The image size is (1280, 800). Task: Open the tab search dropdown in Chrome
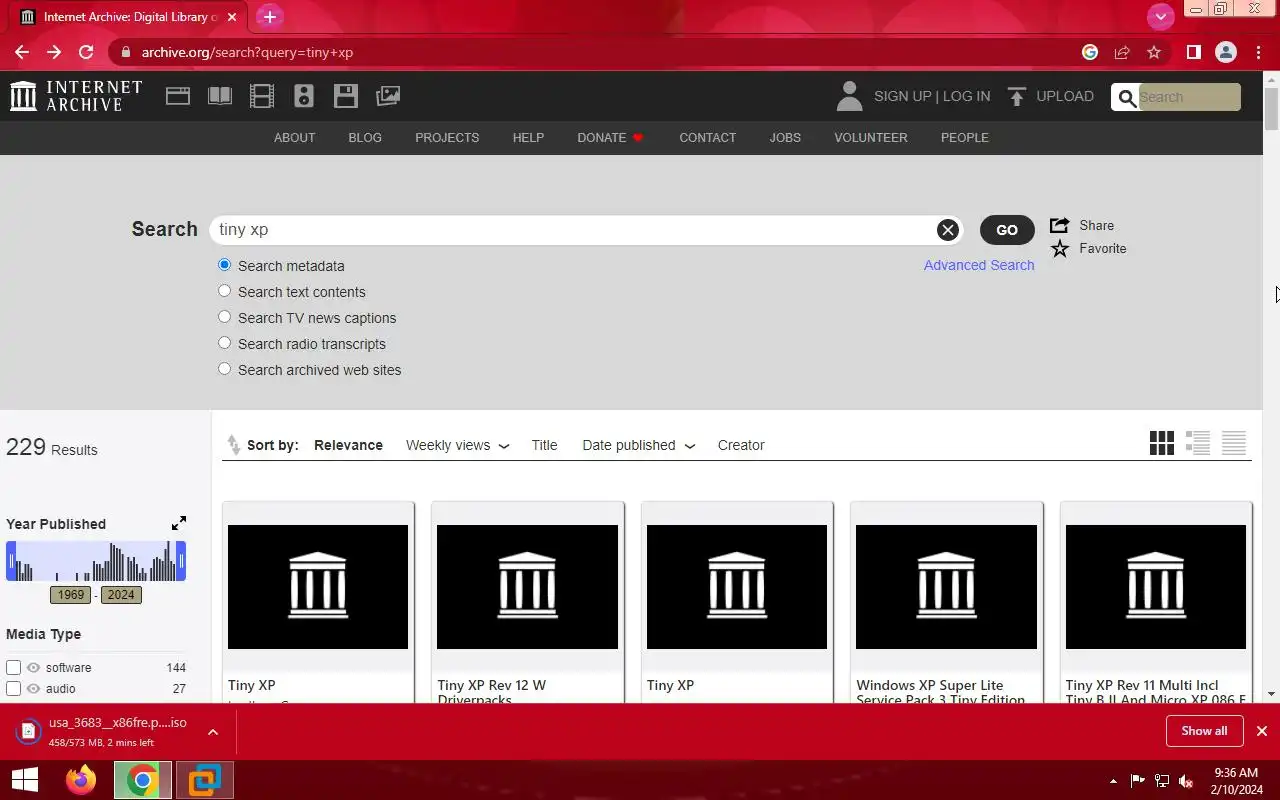[x=1160, y=16]
